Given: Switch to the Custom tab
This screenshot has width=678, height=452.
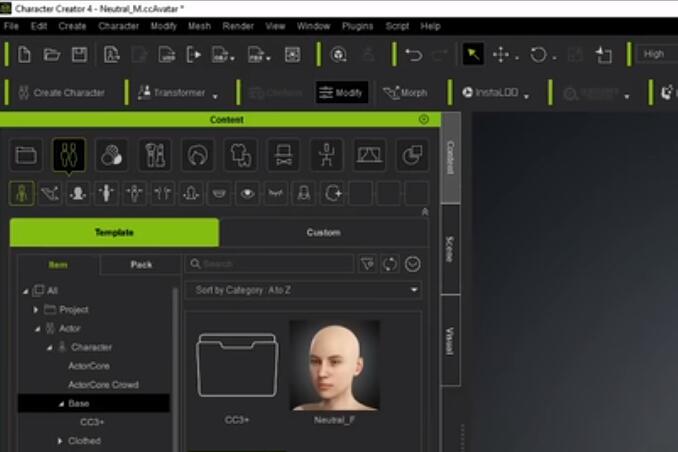Looking at the screenshot, I should (x=324, y=233).
